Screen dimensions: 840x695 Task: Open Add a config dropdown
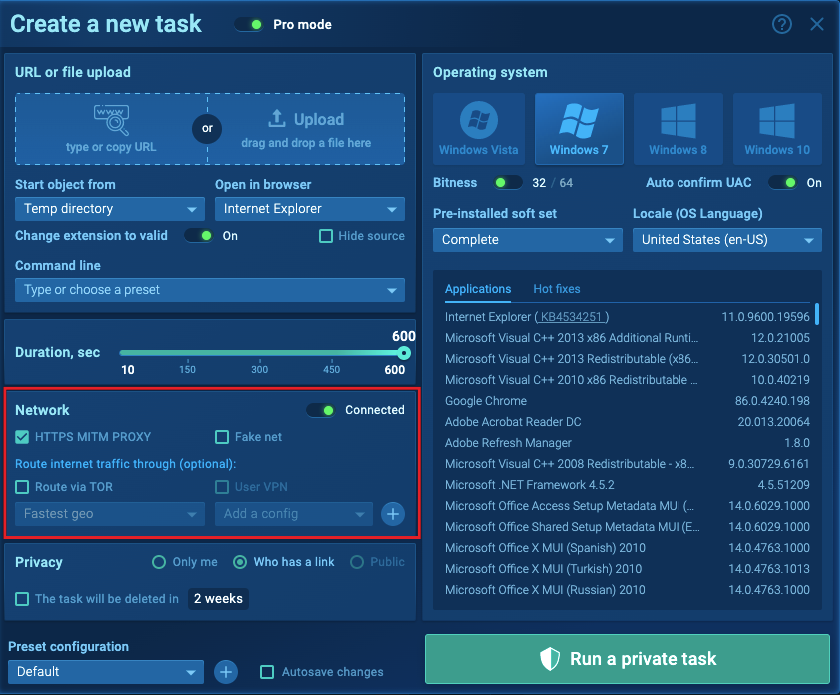coord(294,514)
